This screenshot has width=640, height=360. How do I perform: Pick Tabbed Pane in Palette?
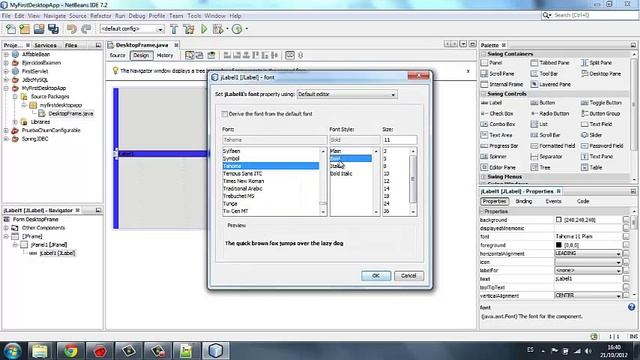(x=550, y=63)
